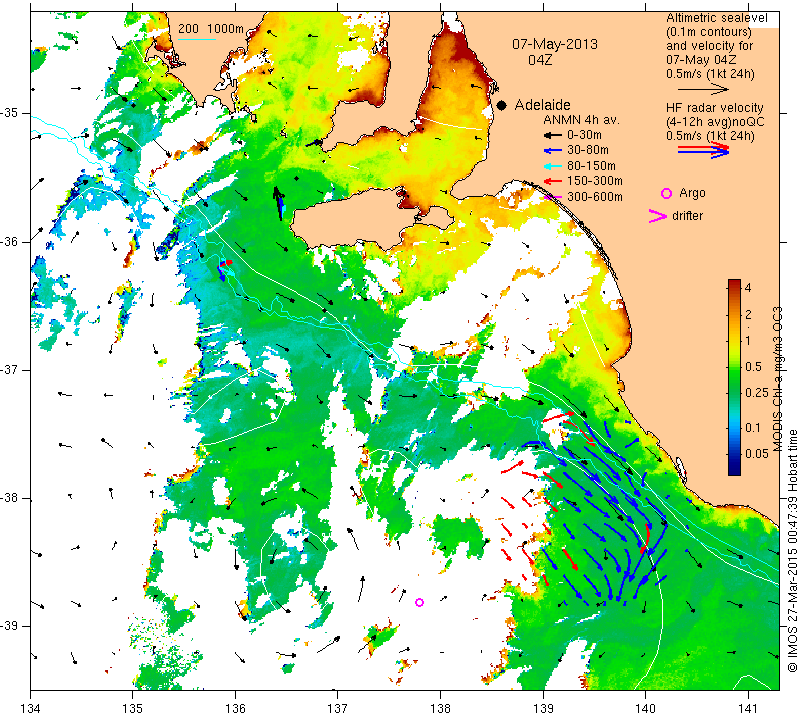Click the longitude label 138
This screenshot has height=720, width=800.
[x=440, y=709]
